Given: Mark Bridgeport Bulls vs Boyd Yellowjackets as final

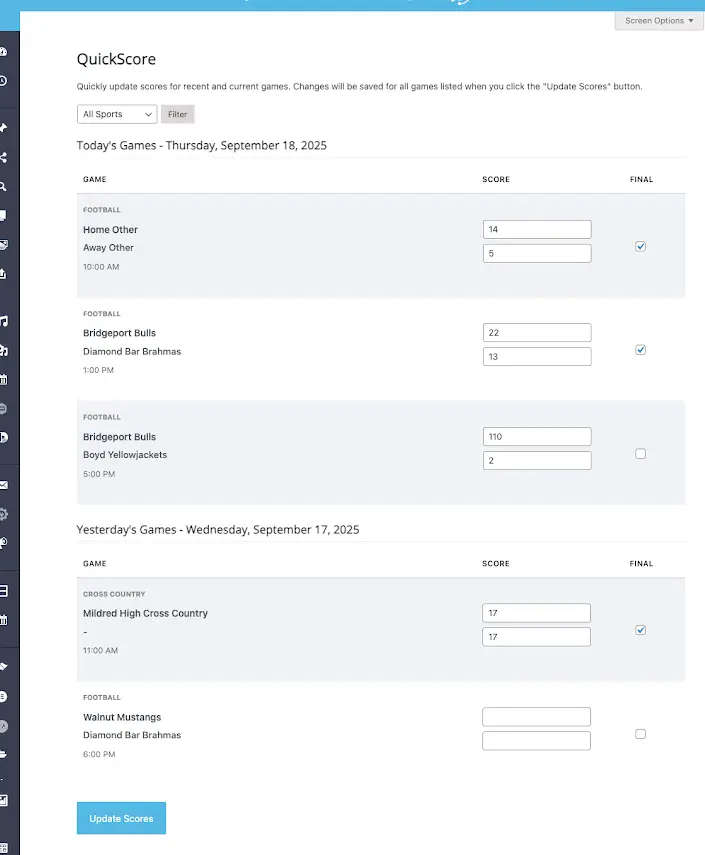Looking at the screenshot, I should click(x=641, y=454).
